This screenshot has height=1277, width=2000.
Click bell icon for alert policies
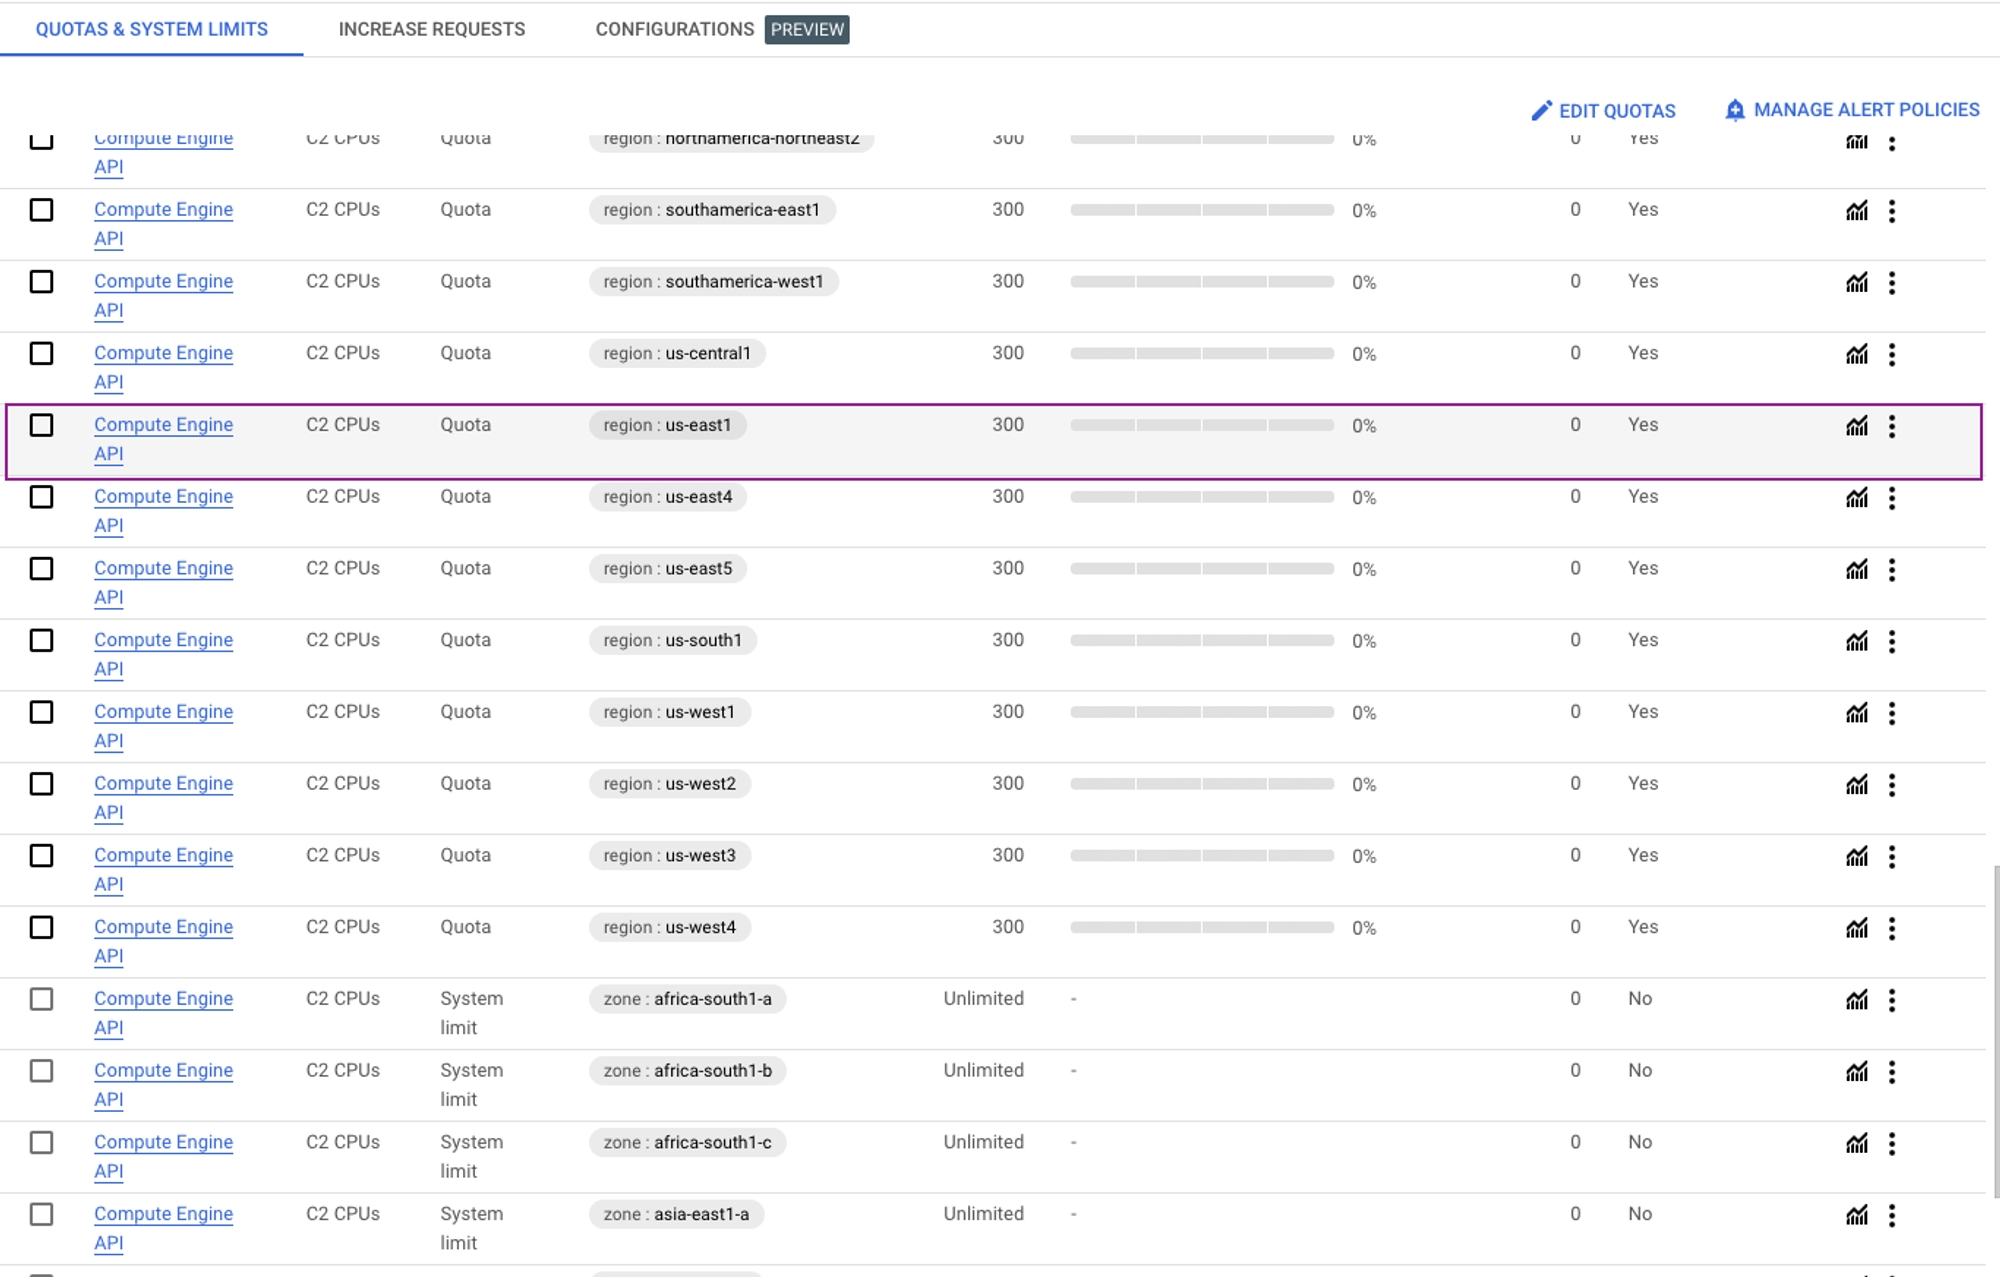pyautogui.click(x=1735, y=110)
